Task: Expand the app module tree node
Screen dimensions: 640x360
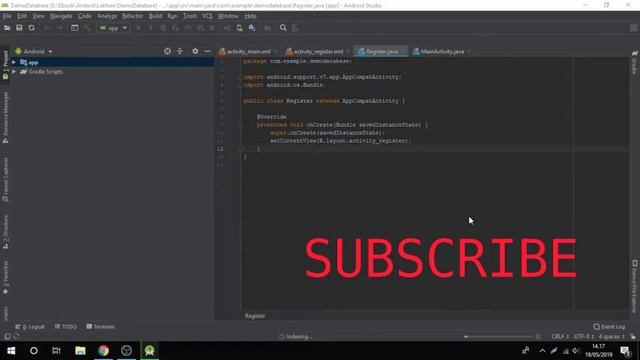Action: (x=14, y=62)
